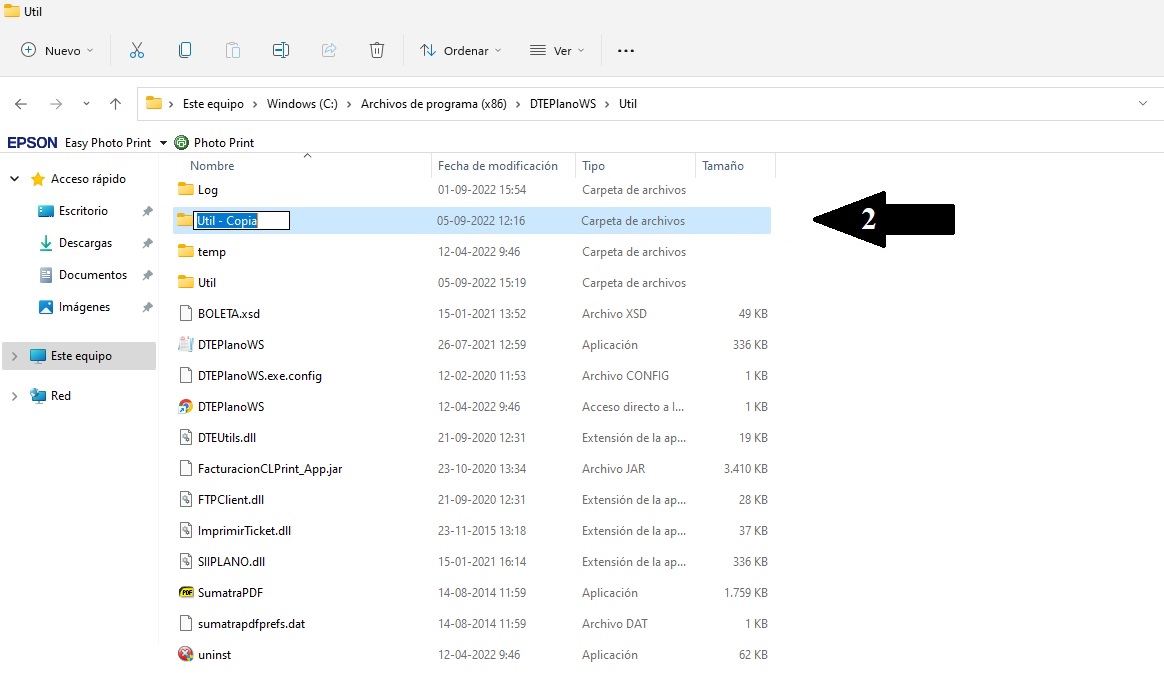Screen dimensions: 1164x674
Task: Sort by Fecha de modificación column
Action: click(x=497, y=166)
